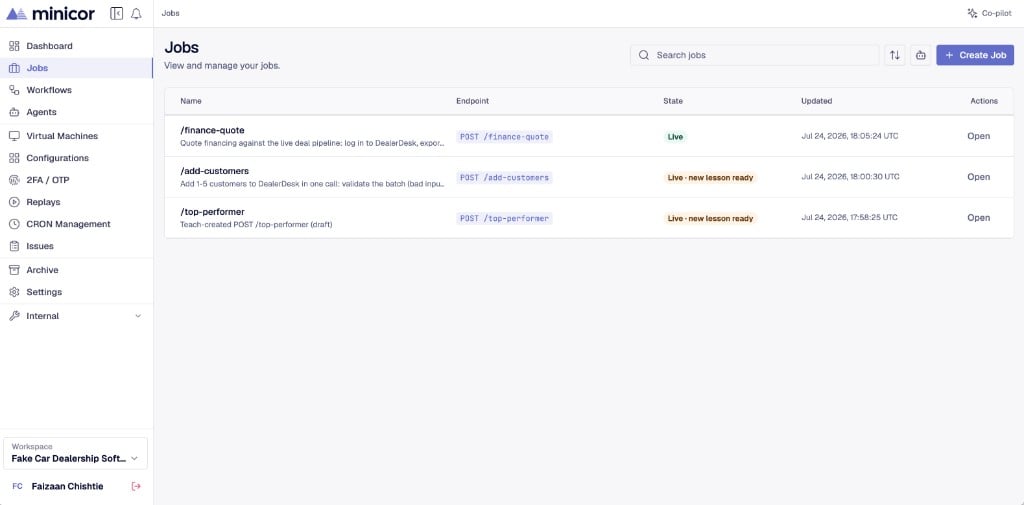Focus the Search jobs field
Viewport: 1024px width, 505px height.
[754, 55]
